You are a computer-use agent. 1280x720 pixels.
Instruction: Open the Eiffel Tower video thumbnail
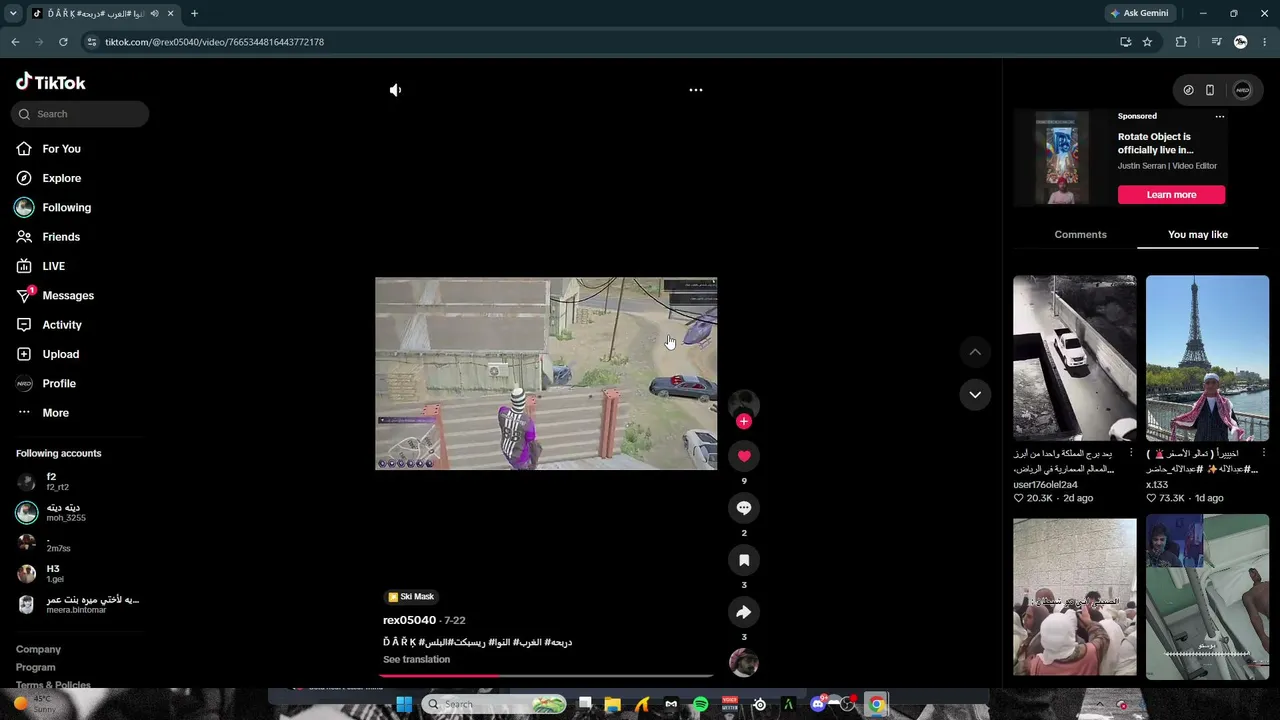click(x=1207, y=358)
